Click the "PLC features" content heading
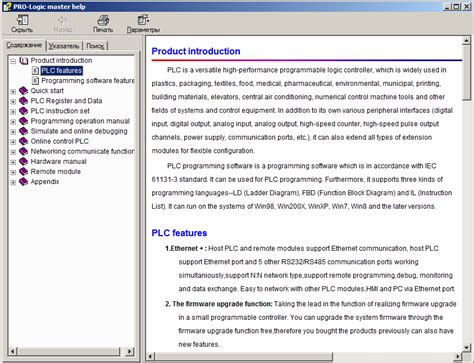The width and height of the screenshot is (474, 363). (x=179, y=233)
